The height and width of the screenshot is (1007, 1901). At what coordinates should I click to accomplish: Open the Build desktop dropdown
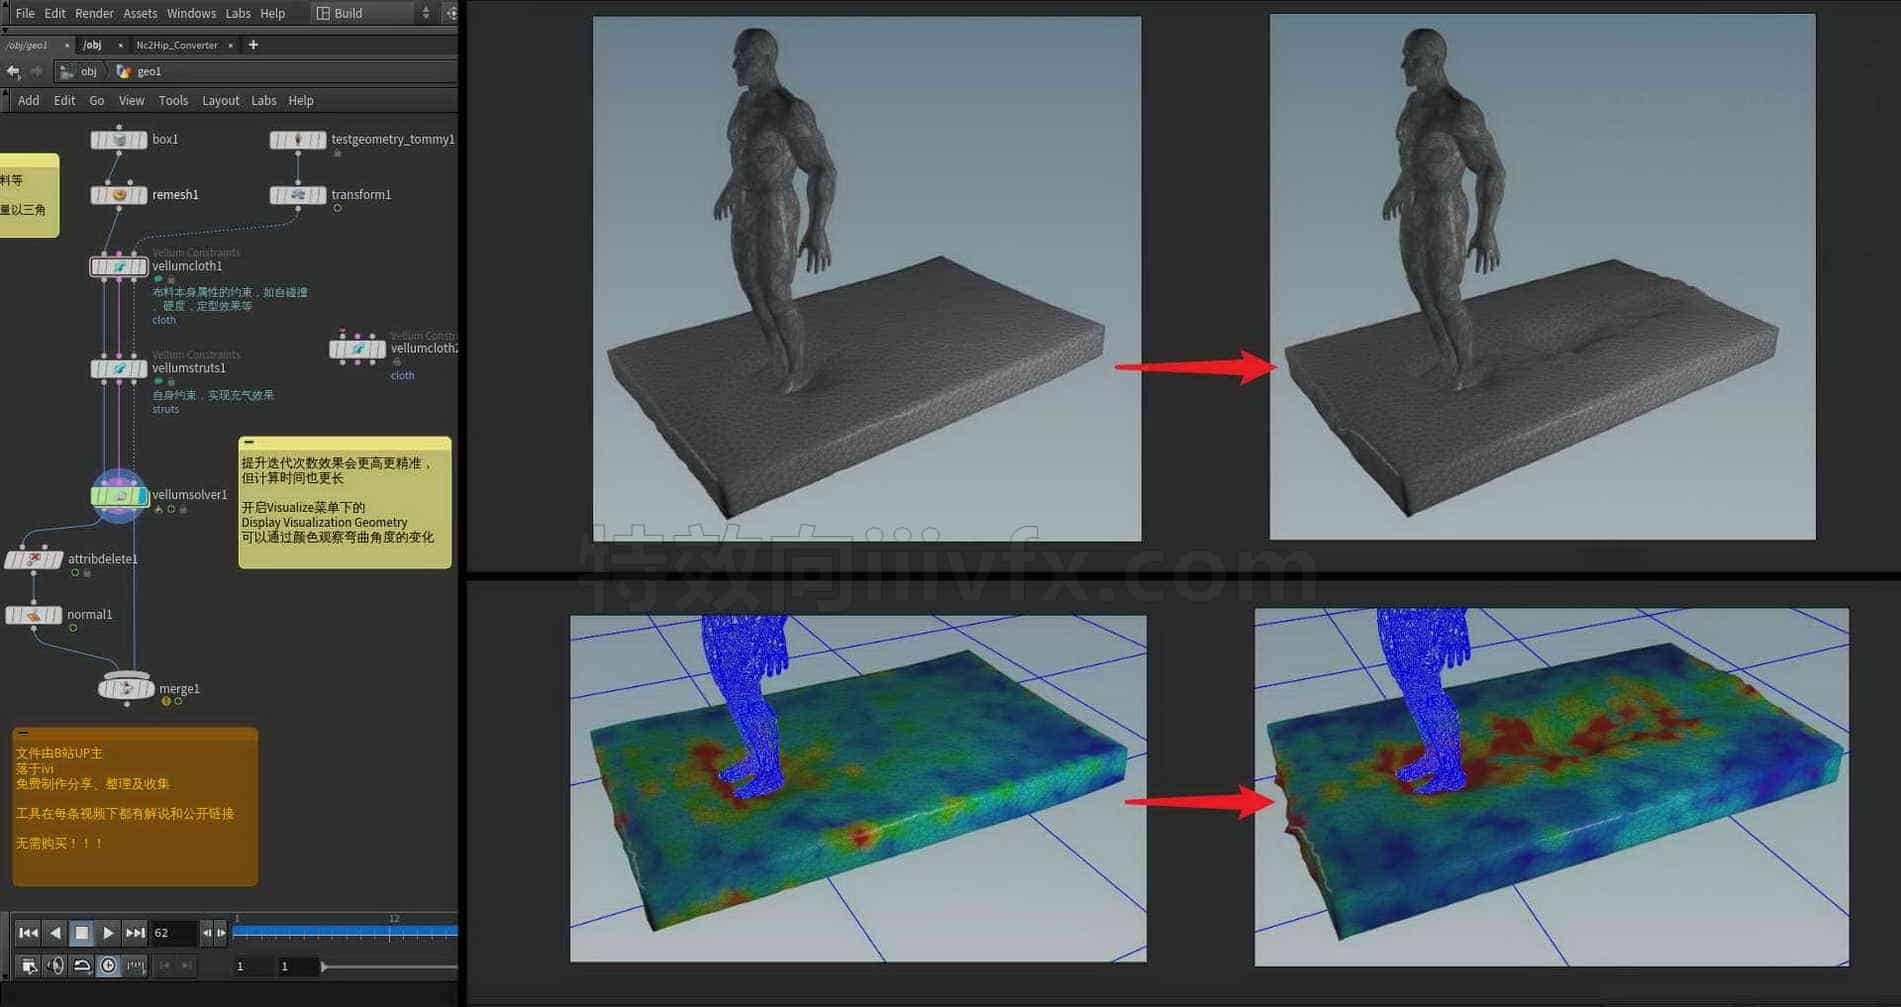(x=373, y=13)
